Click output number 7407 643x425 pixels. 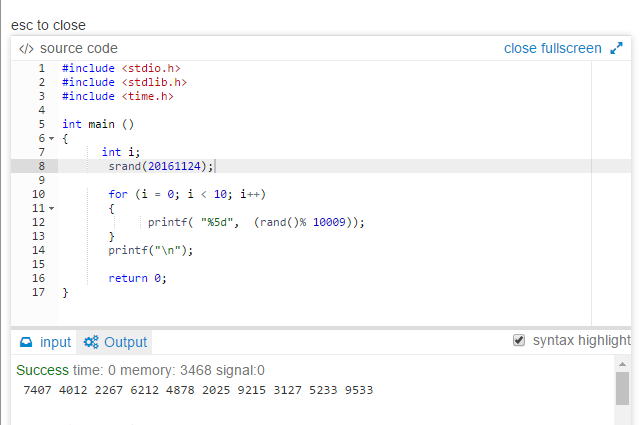(x=37, y=390)
